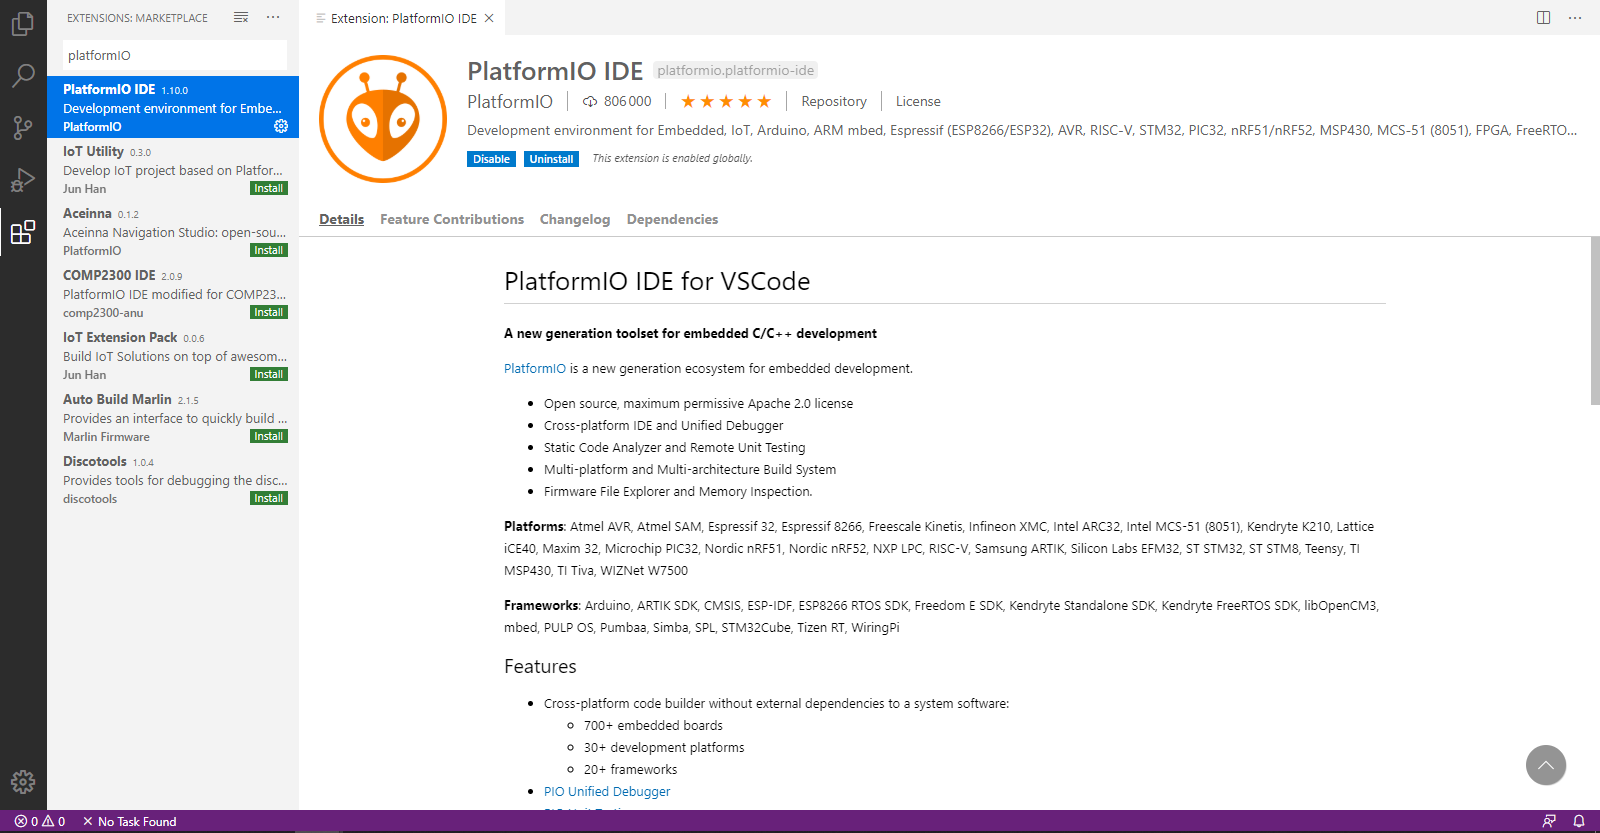Select IoT Extension Pack entry
The height and width of the screenshot is (833, 1600).
point(173,355)
